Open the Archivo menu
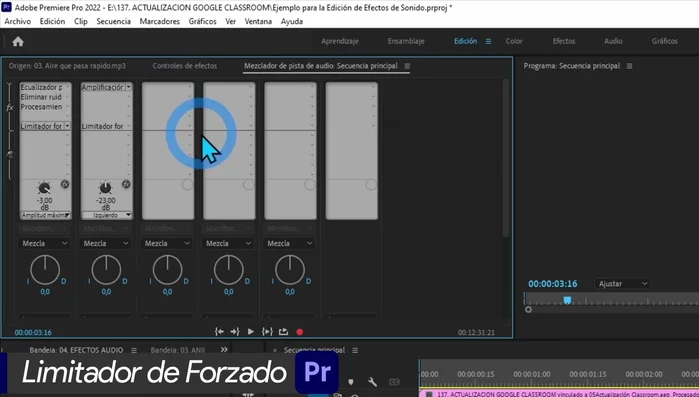This screenshot has width=699, height=397. point(18,21)
